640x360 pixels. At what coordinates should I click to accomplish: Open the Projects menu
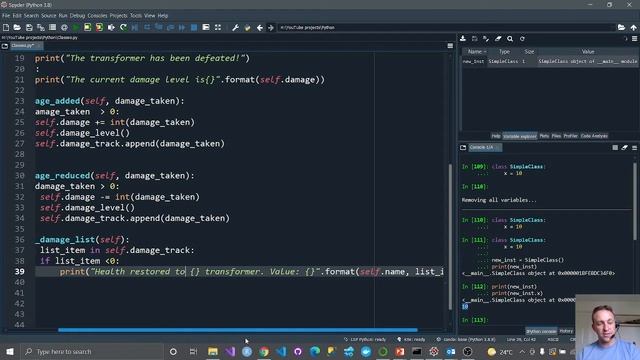coord(118,16)
